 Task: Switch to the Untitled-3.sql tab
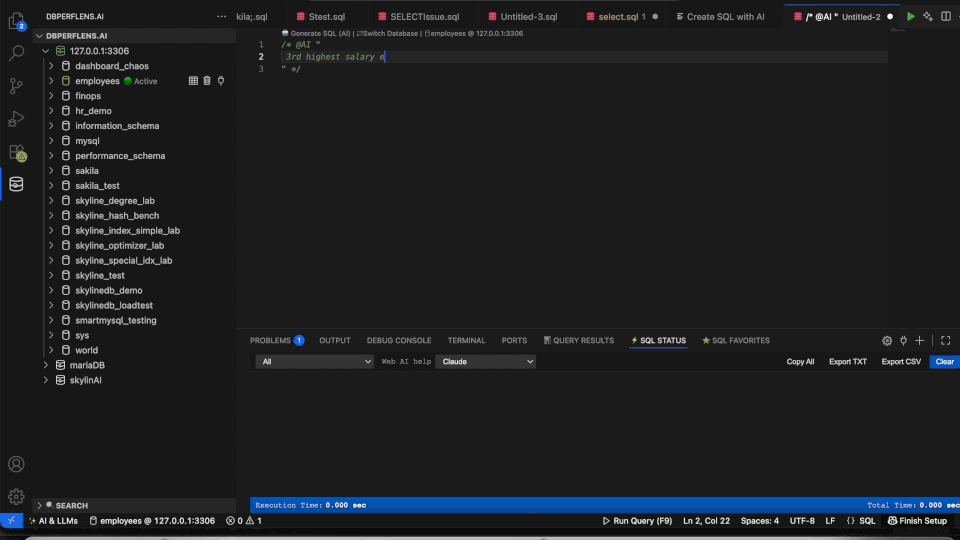pyautogui.click(x=523, y=17)
